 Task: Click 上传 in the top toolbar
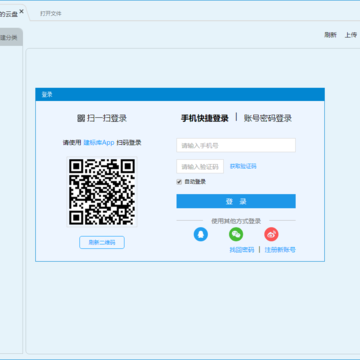[x=351, y=35]
